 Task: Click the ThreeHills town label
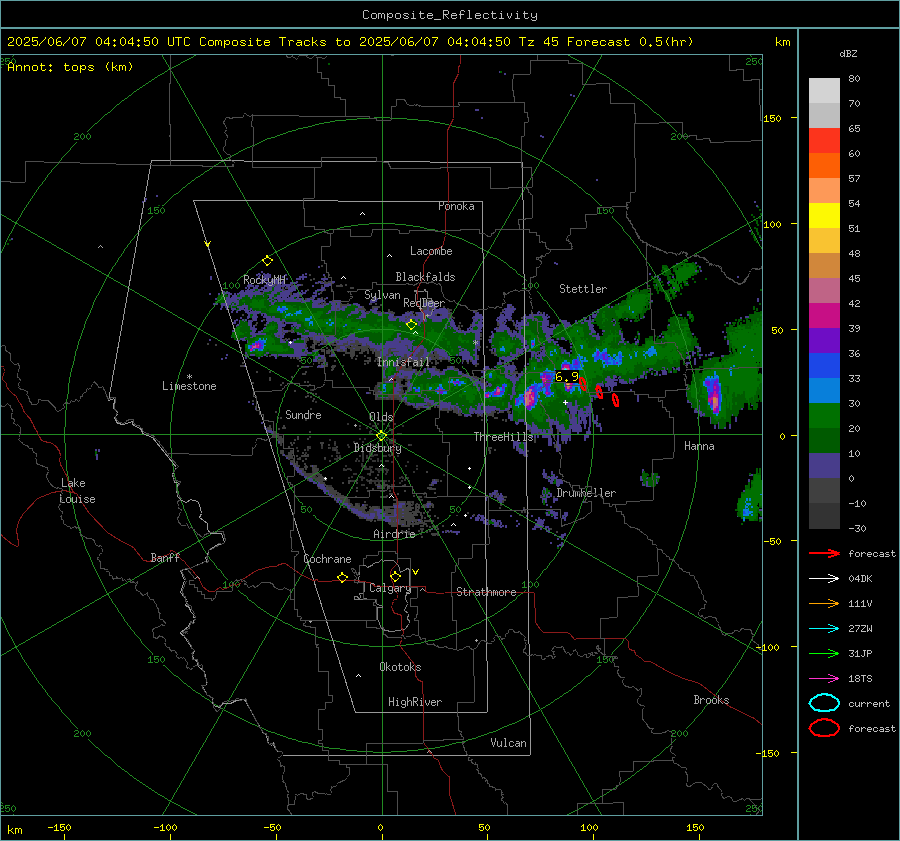[x=503, y=437]
